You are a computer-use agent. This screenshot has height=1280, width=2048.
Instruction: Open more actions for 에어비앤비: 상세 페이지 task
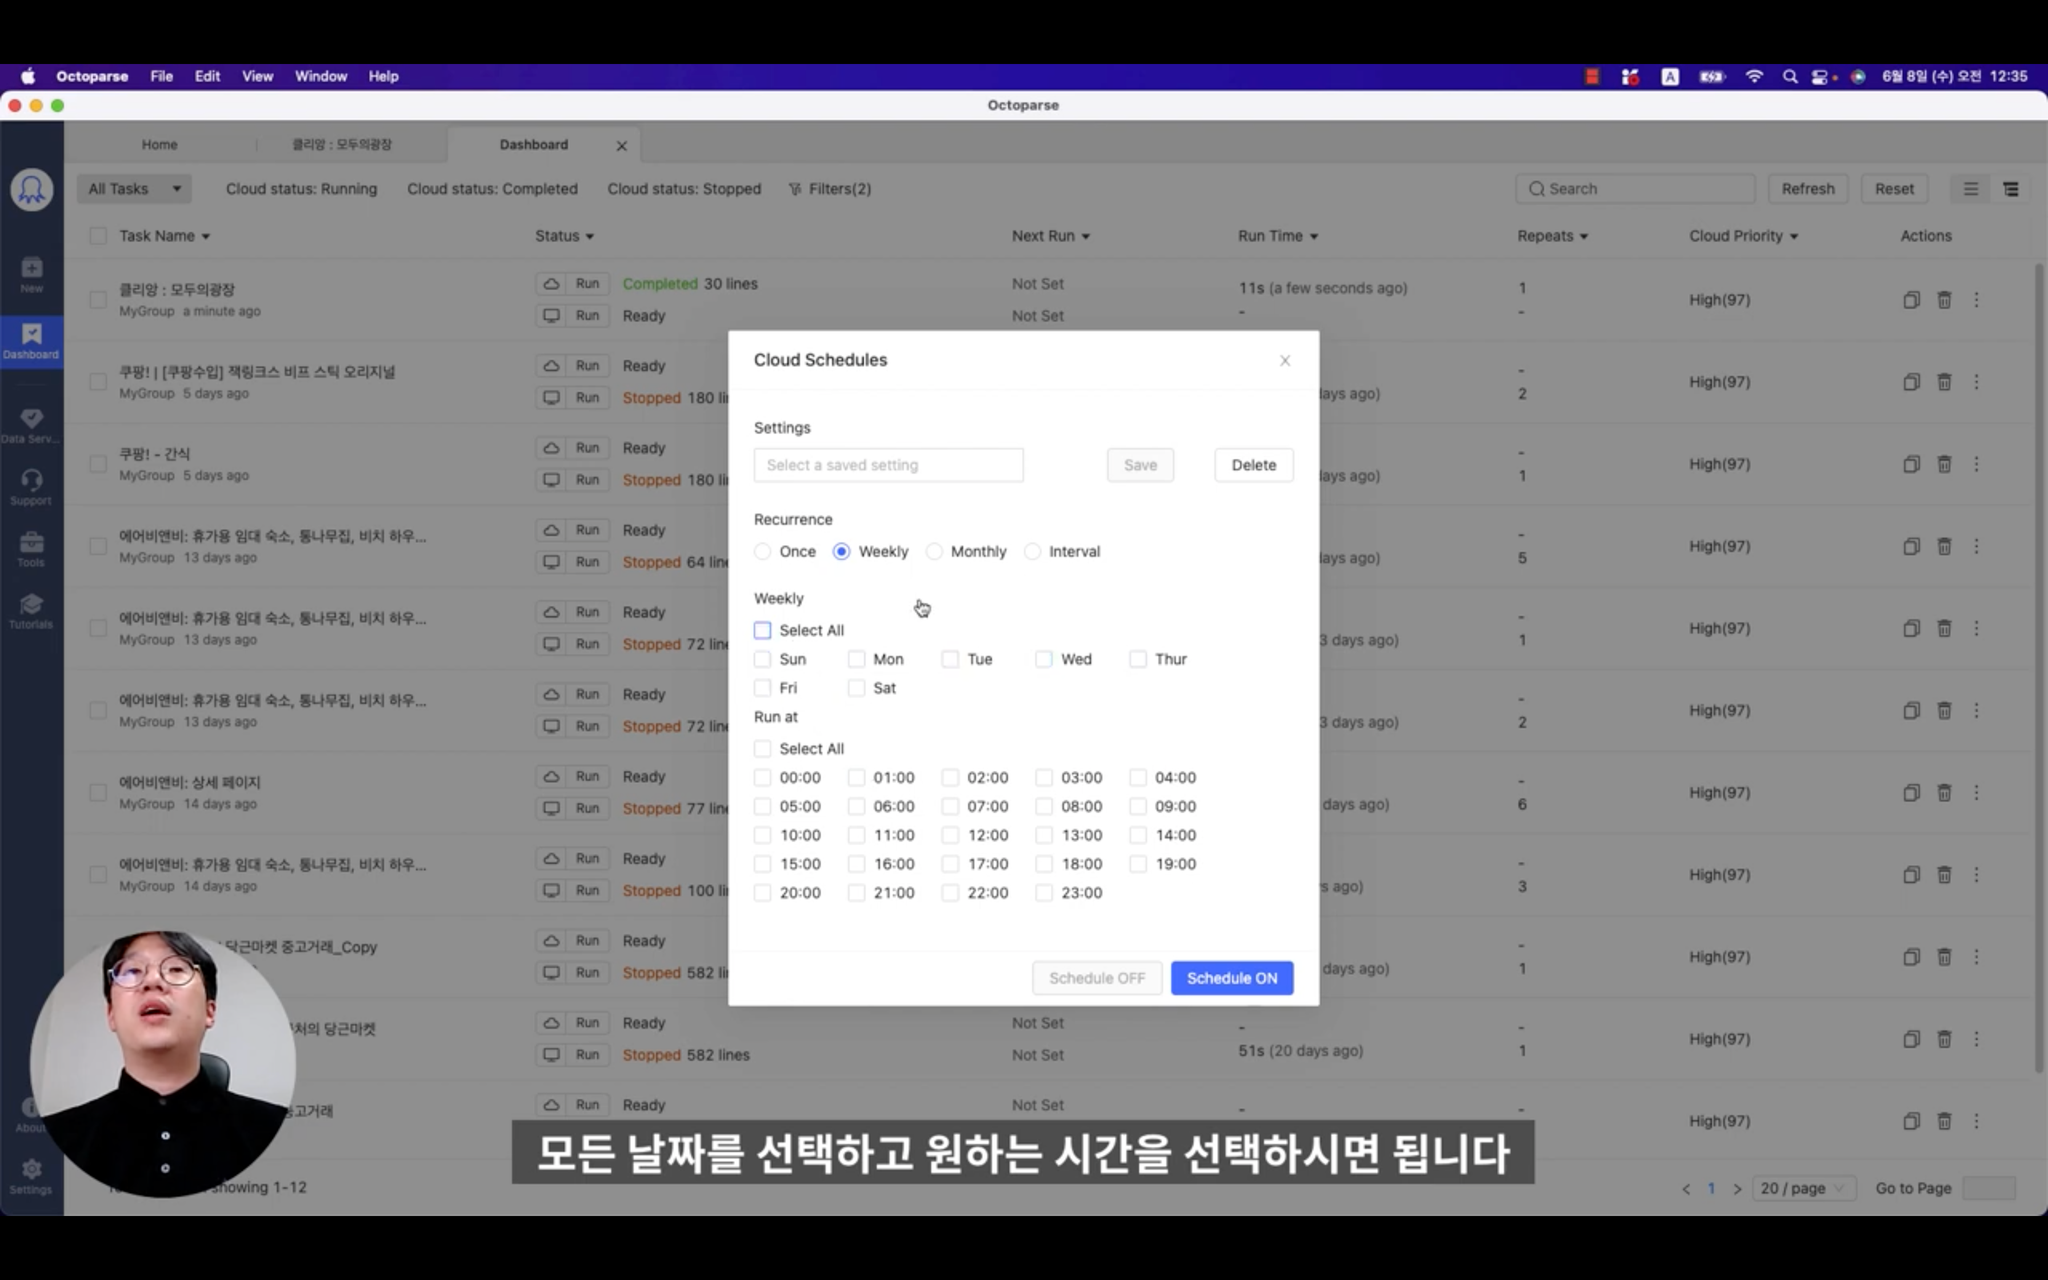tap(1976, 793)
